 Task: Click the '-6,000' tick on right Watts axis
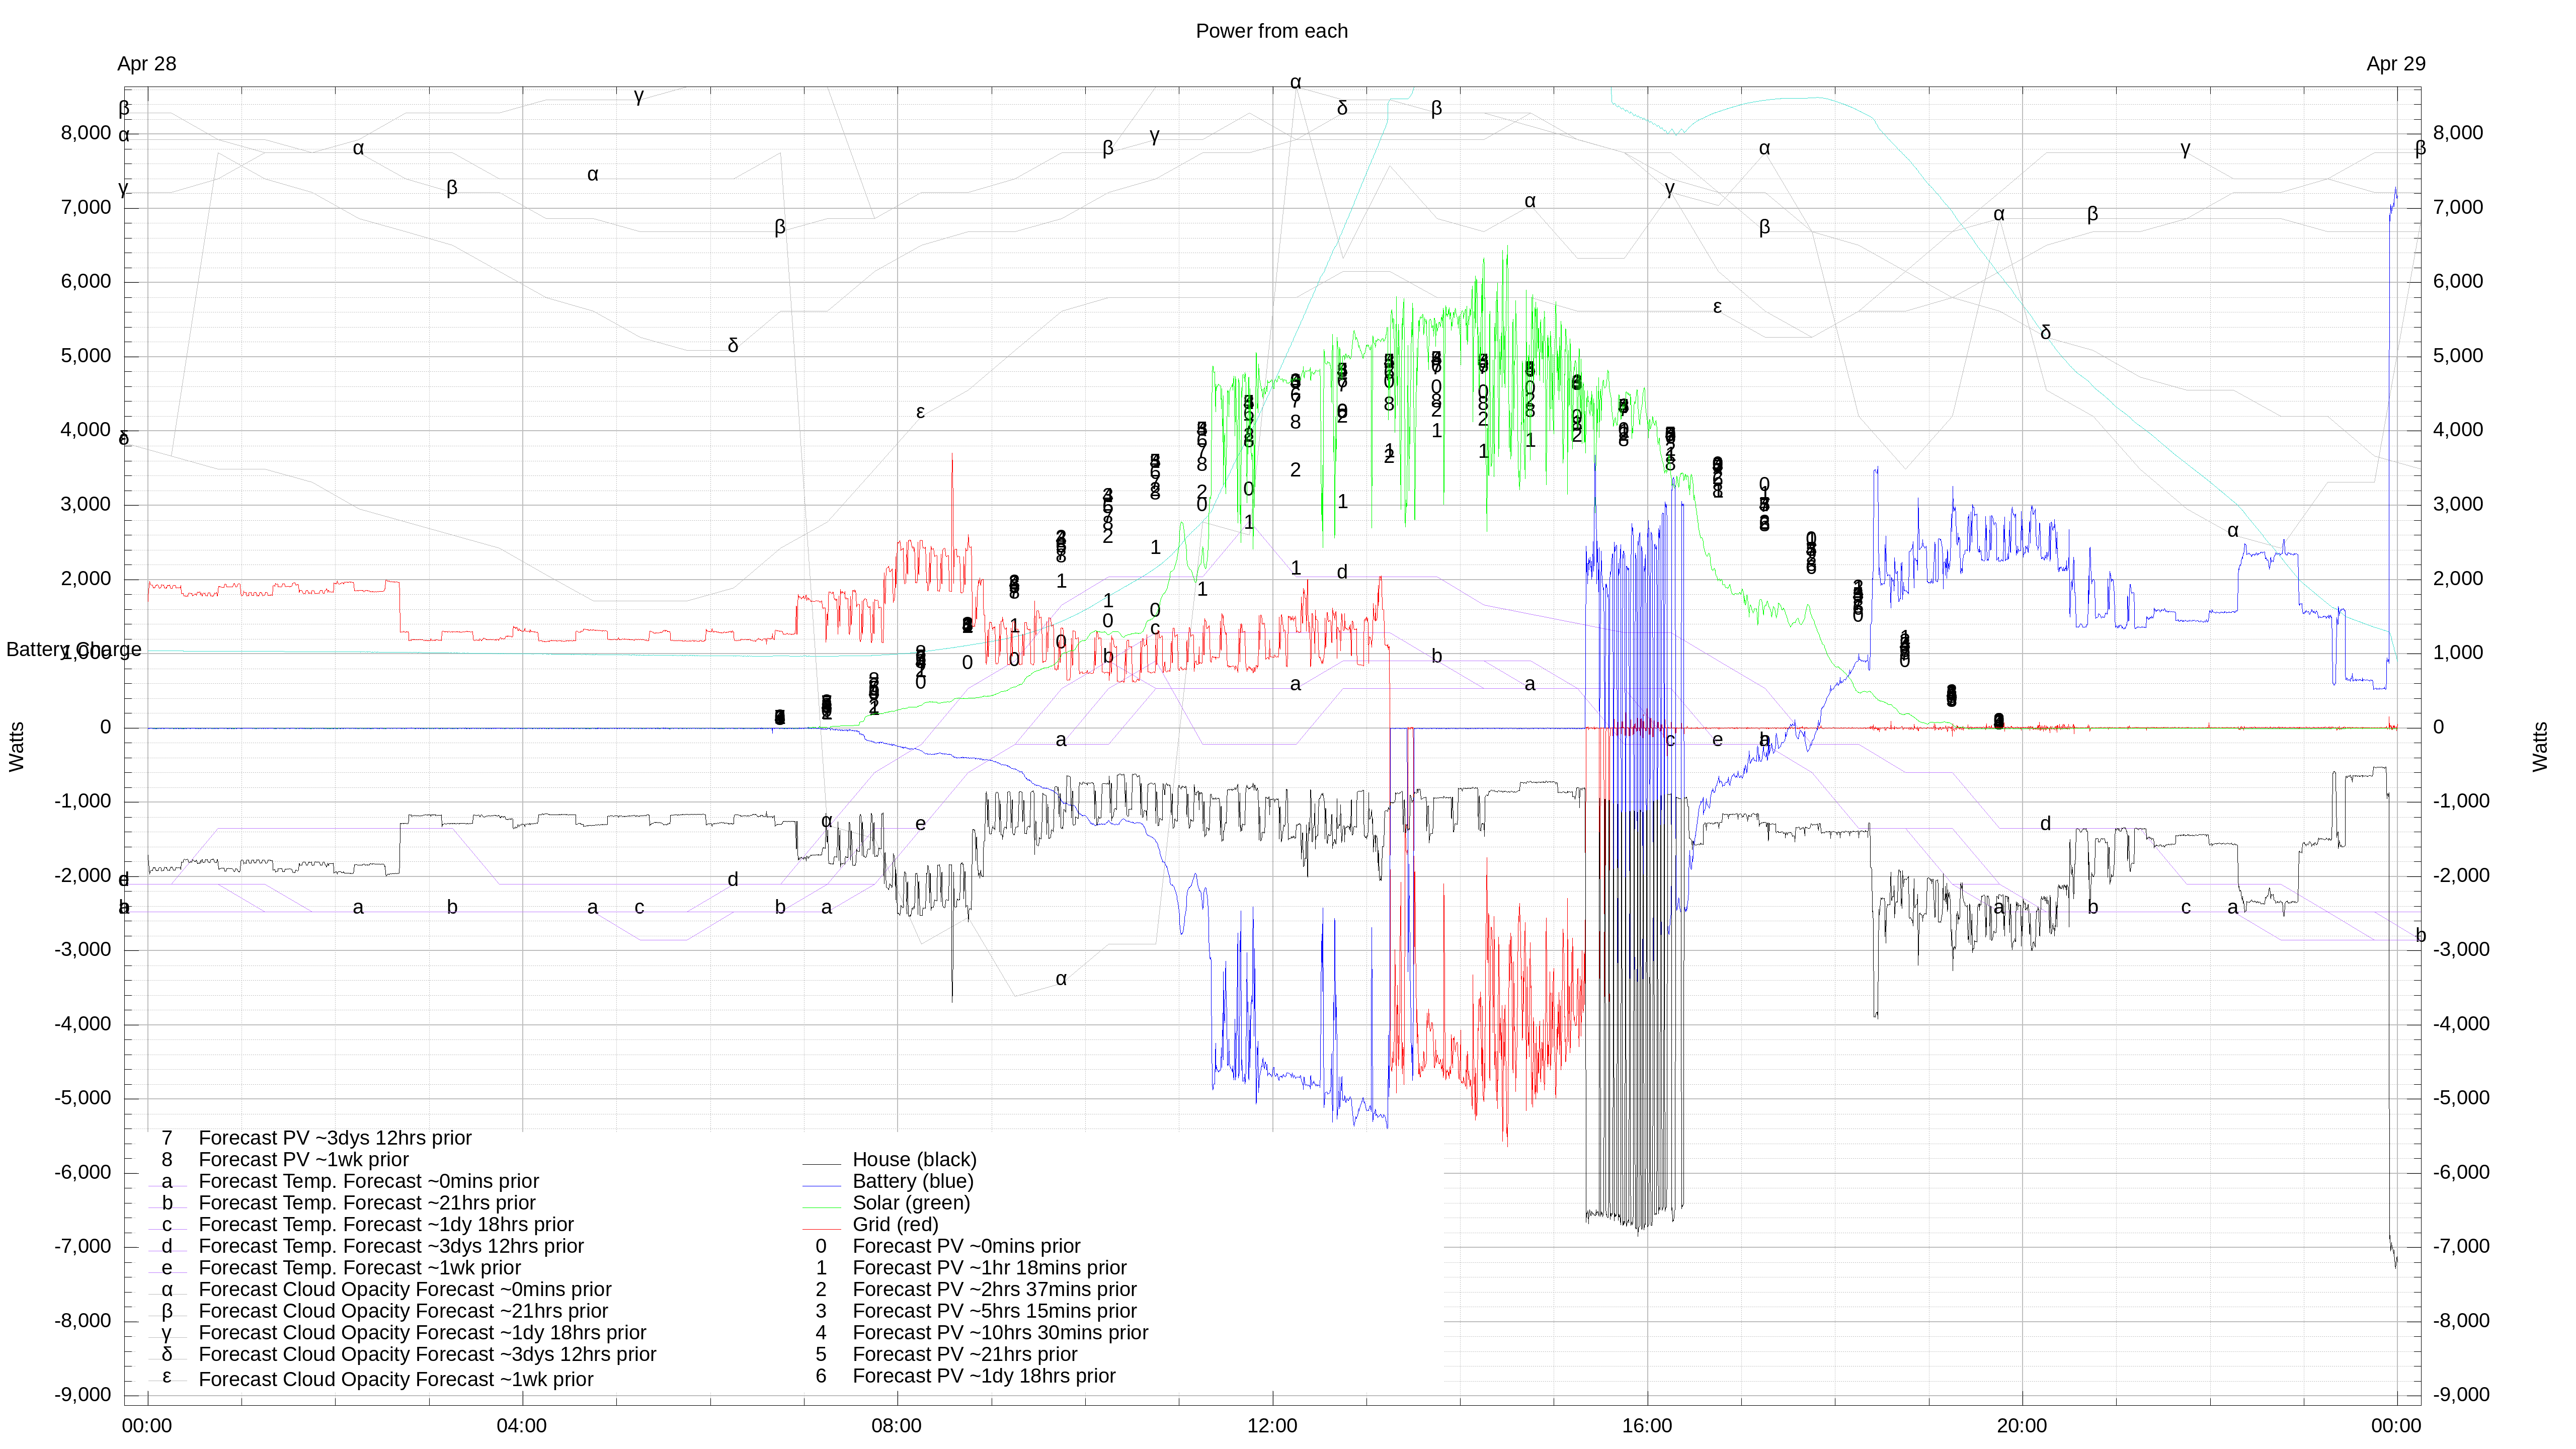[2461, 1173]
